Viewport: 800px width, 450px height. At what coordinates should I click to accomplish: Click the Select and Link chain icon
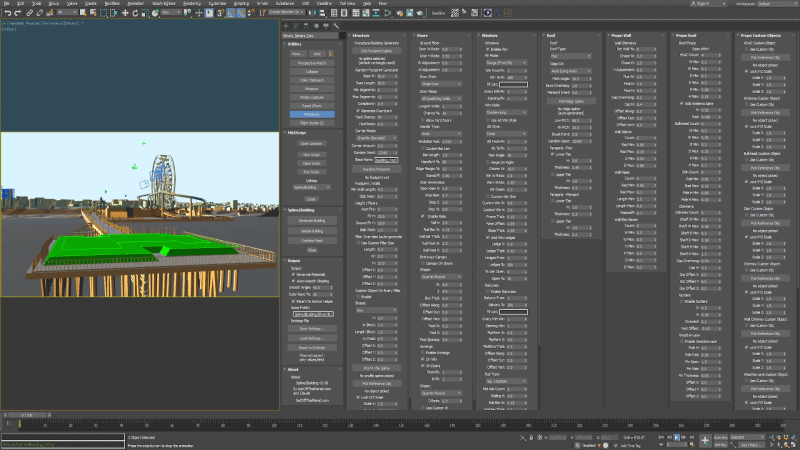coord(30,13)
